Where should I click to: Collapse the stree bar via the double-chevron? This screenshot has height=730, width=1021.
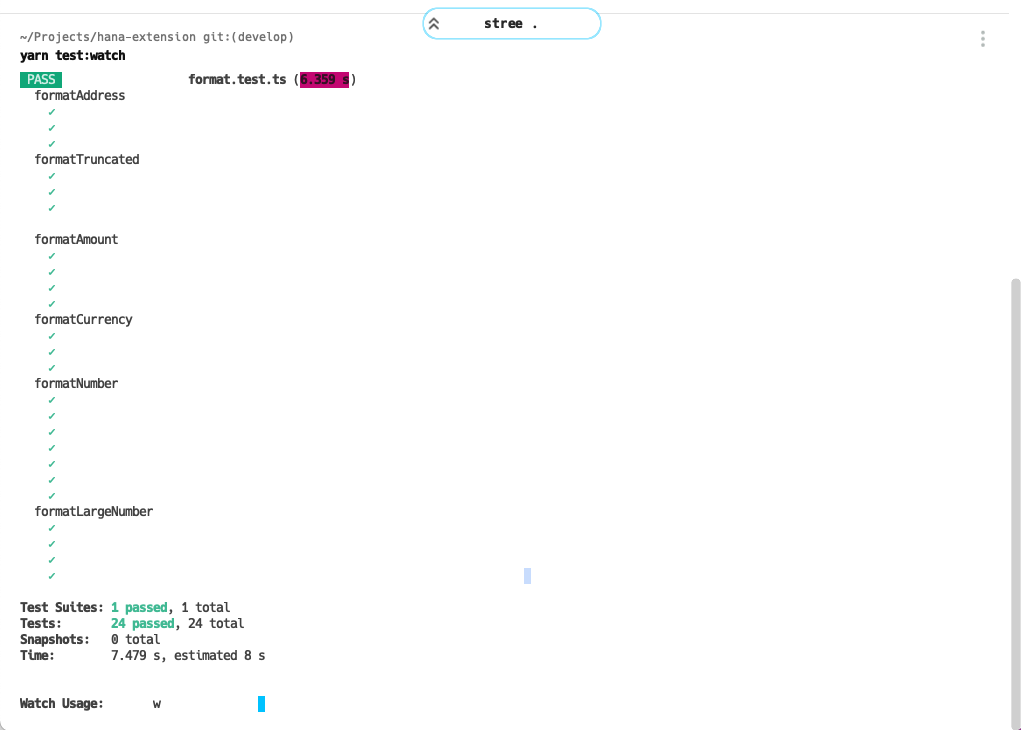[x=434, y=22]
